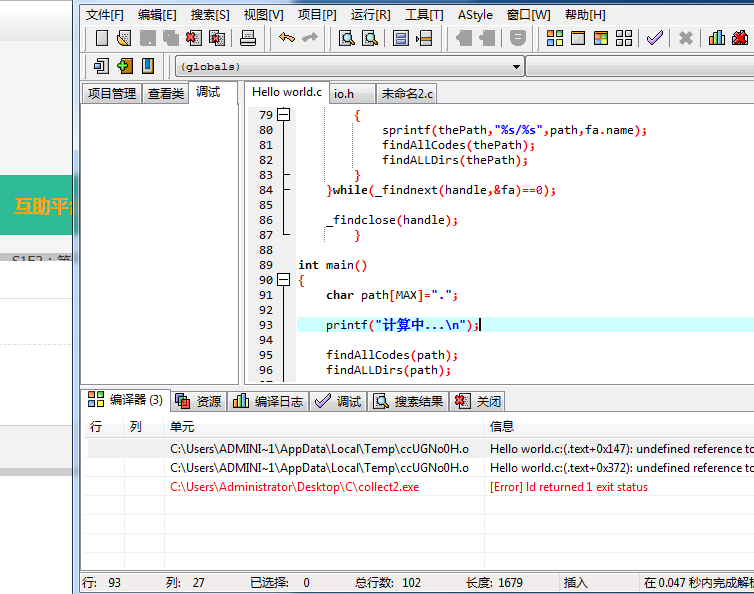The width and height of the screenshot is (754, 594).
Task: Open profile analysis bar-chart icon
Action: tap(716, 38)
